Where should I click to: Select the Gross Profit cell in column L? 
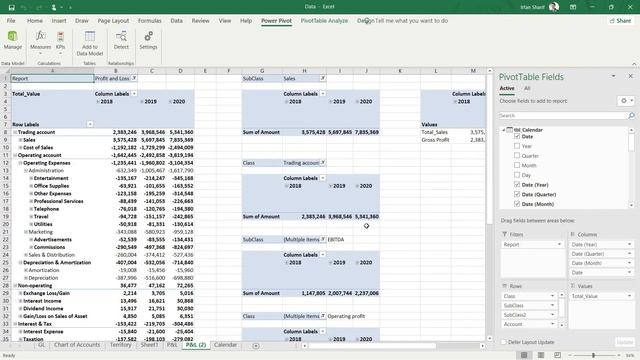coord(436,140)
